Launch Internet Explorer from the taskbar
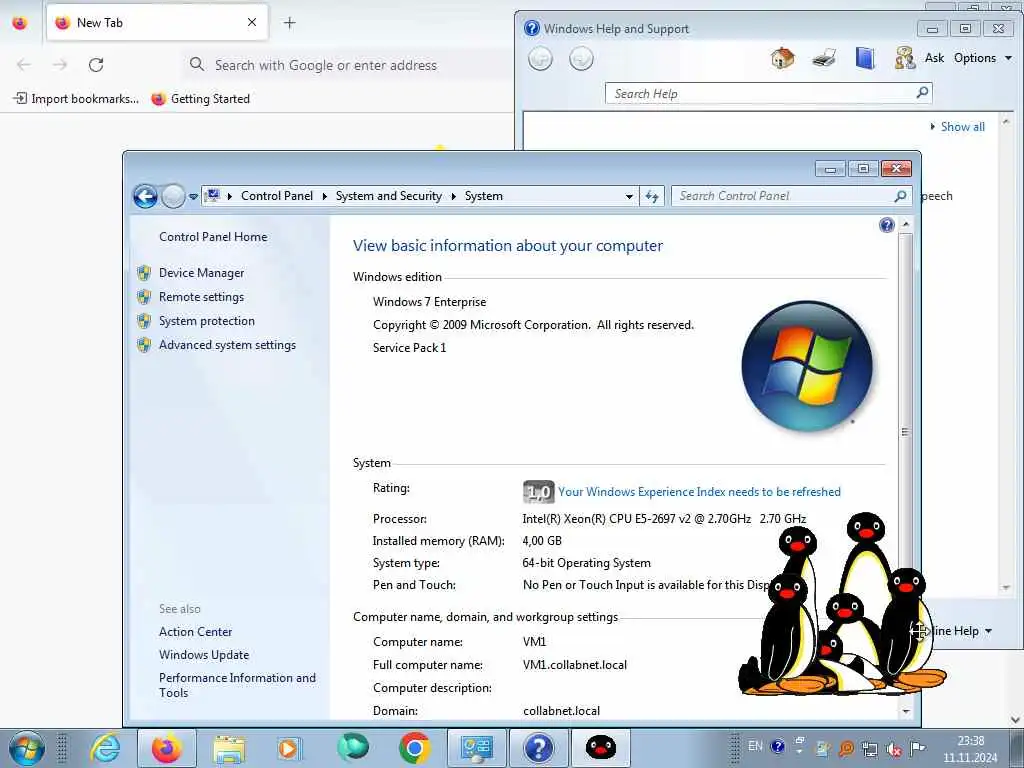This screenshot has width=1024, height=768. (105, 748)
